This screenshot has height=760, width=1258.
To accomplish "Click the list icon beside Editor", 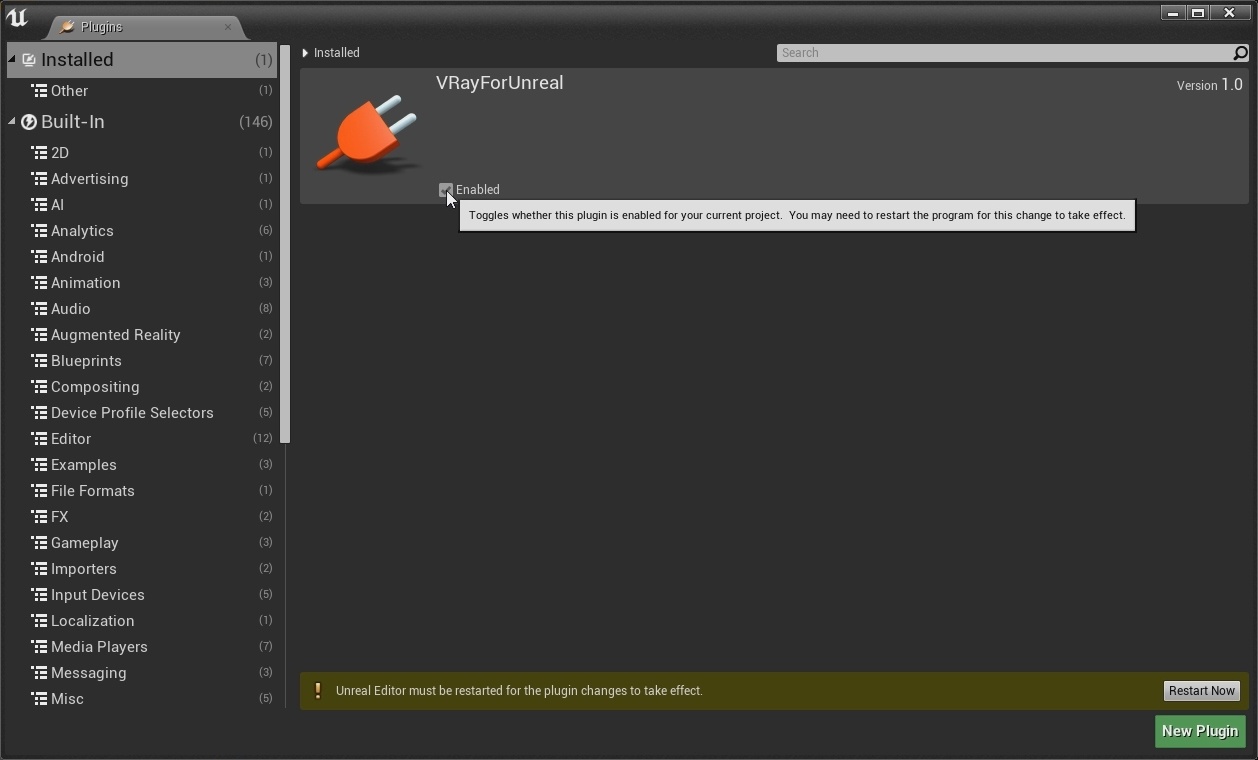I will (39, 439).
